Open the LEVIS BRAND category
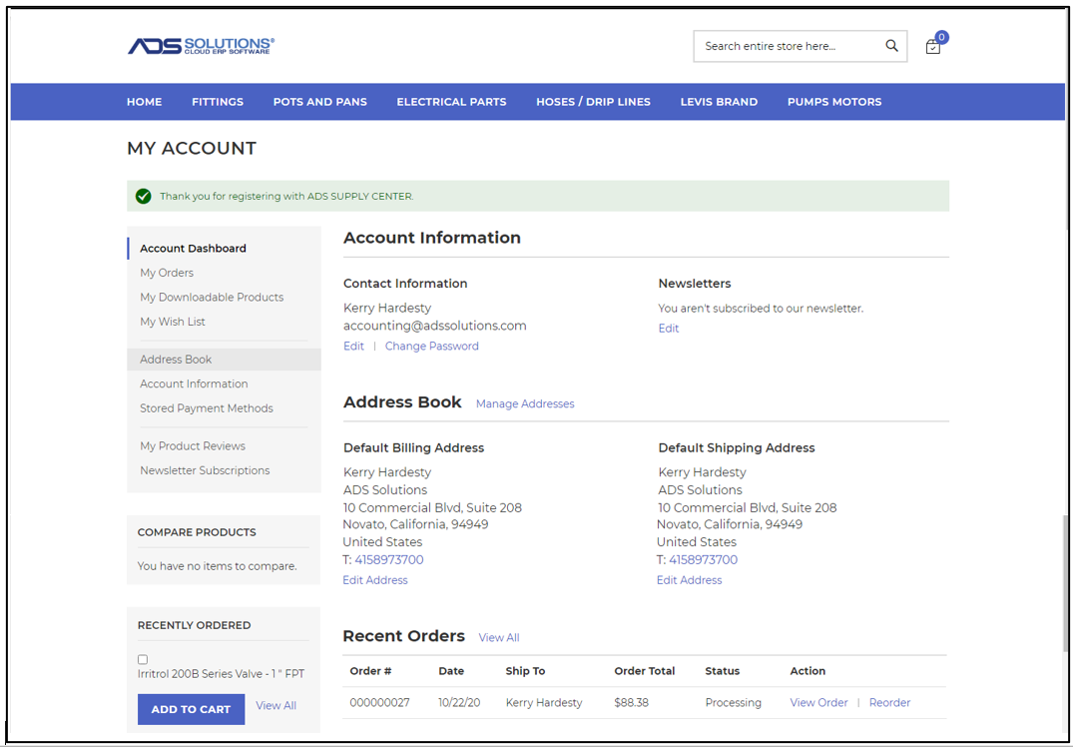 point(719,102)
